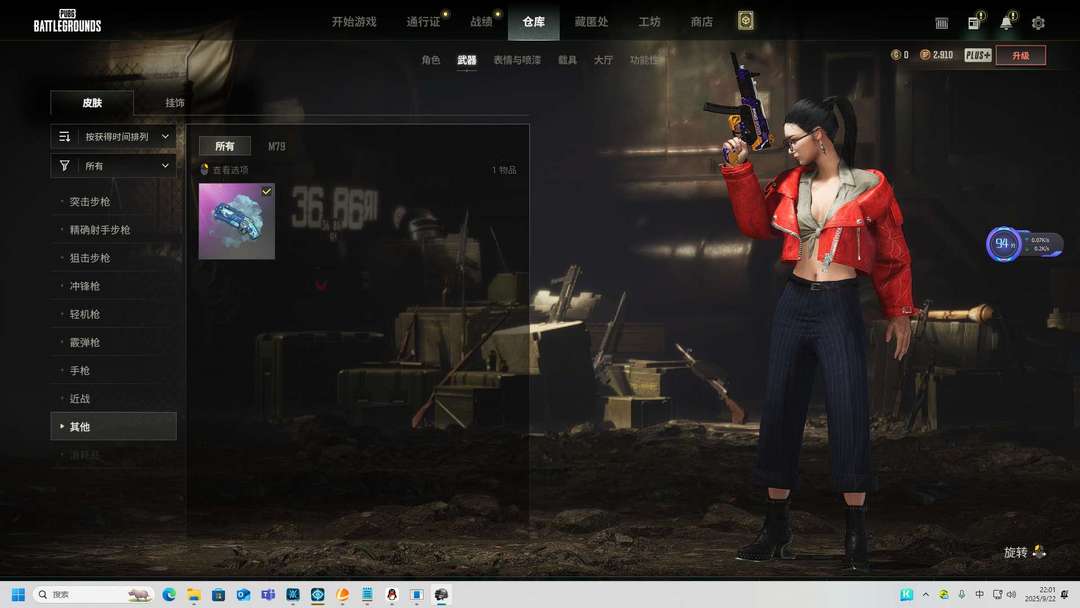Open the Windows Start menu

(18, 594)
